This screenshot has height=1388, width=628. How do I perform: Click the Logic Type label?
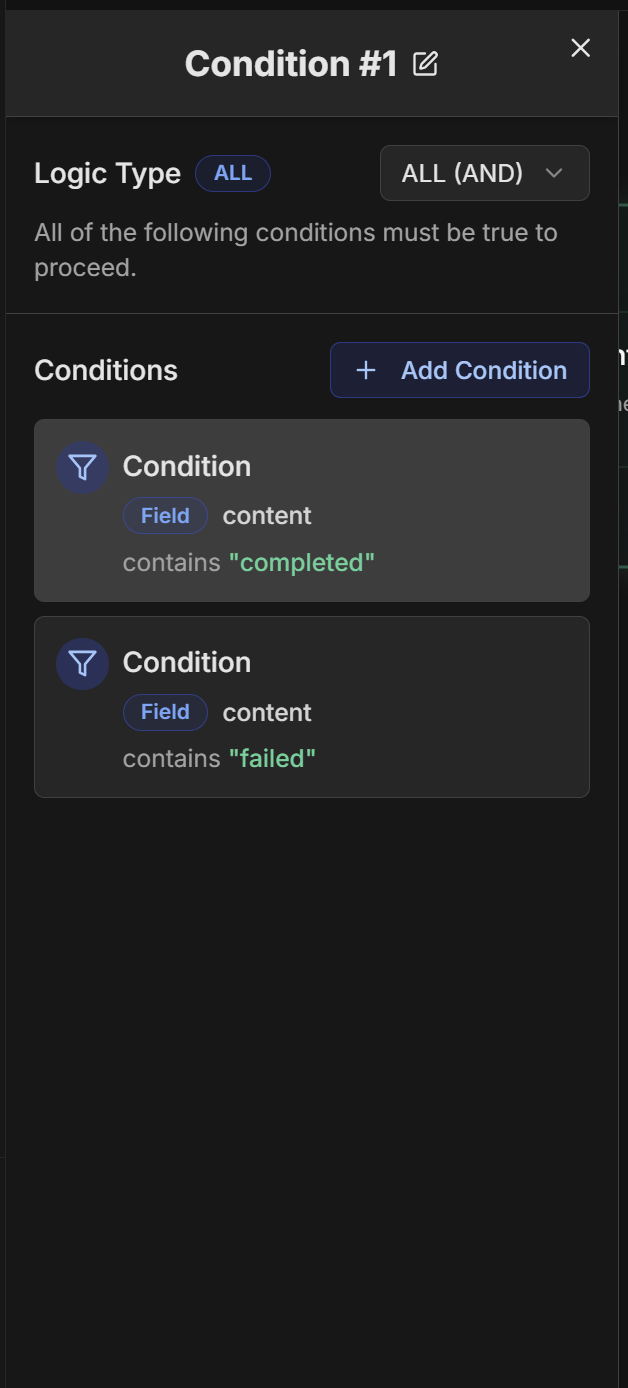click(x=107, y=173)
